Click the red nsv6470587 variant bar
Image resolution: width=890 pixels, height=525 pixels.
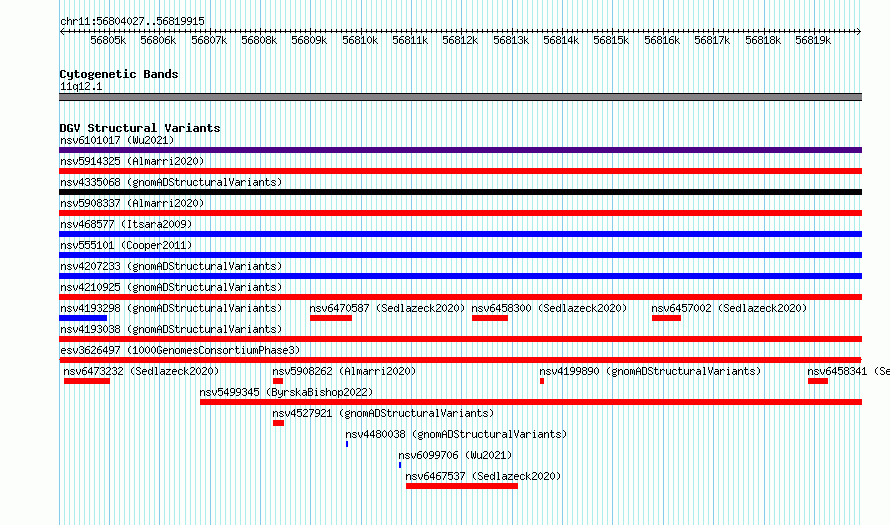point(331,318)
